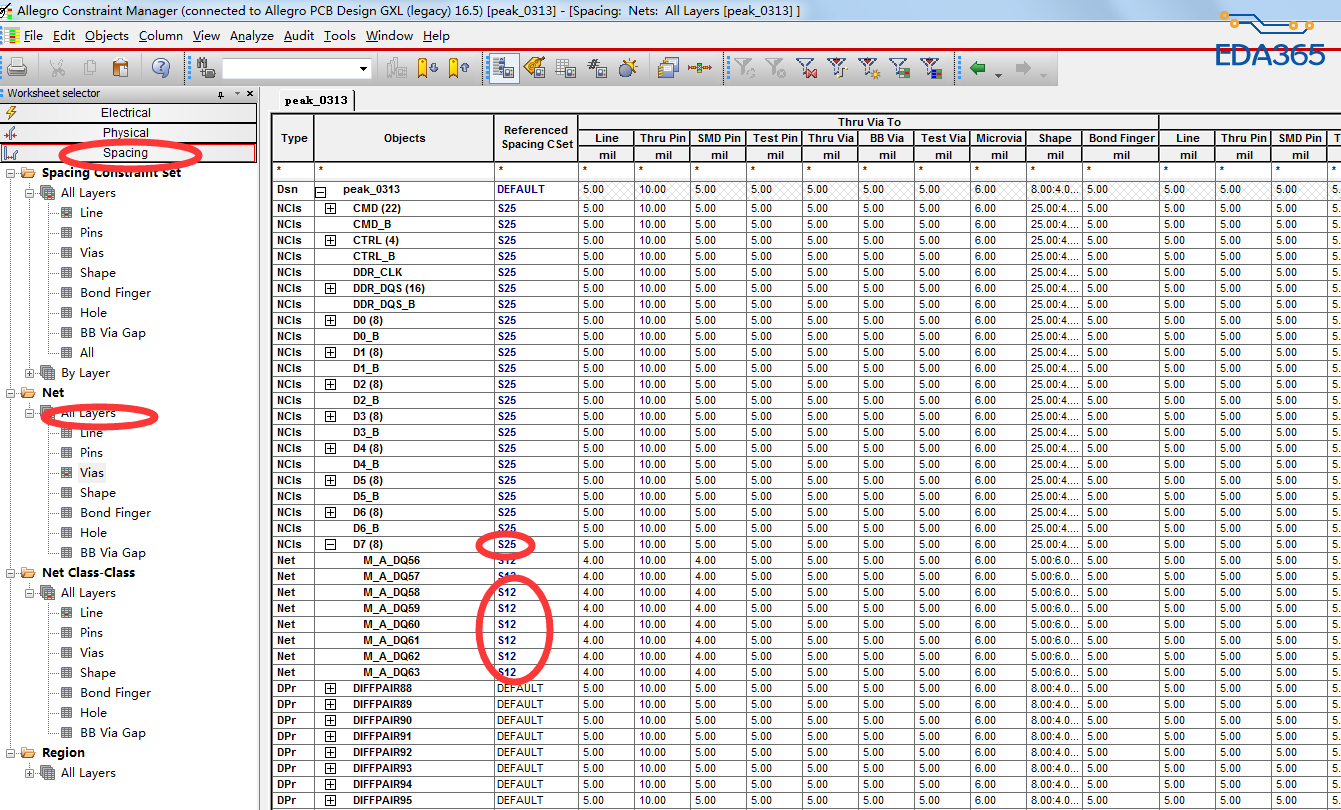Collapse the D7 (8) net class row

pos(330,544)
